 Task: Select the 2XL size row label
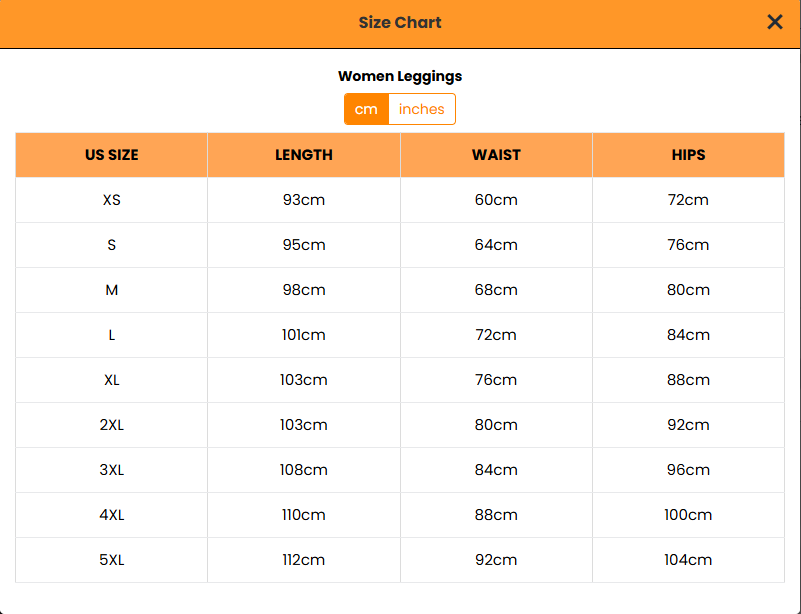click(x=112, y=425)
